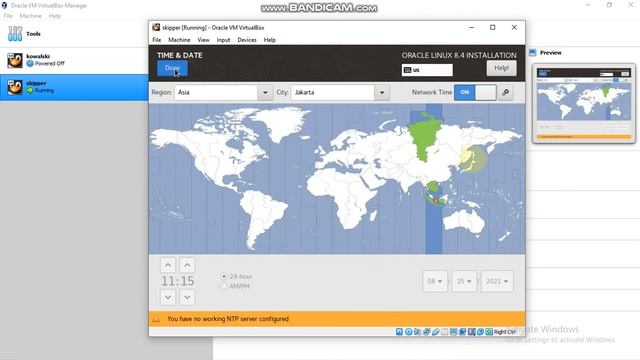Click the skipper window title bar icon
The image size is (640, 360).
point(156,27)
